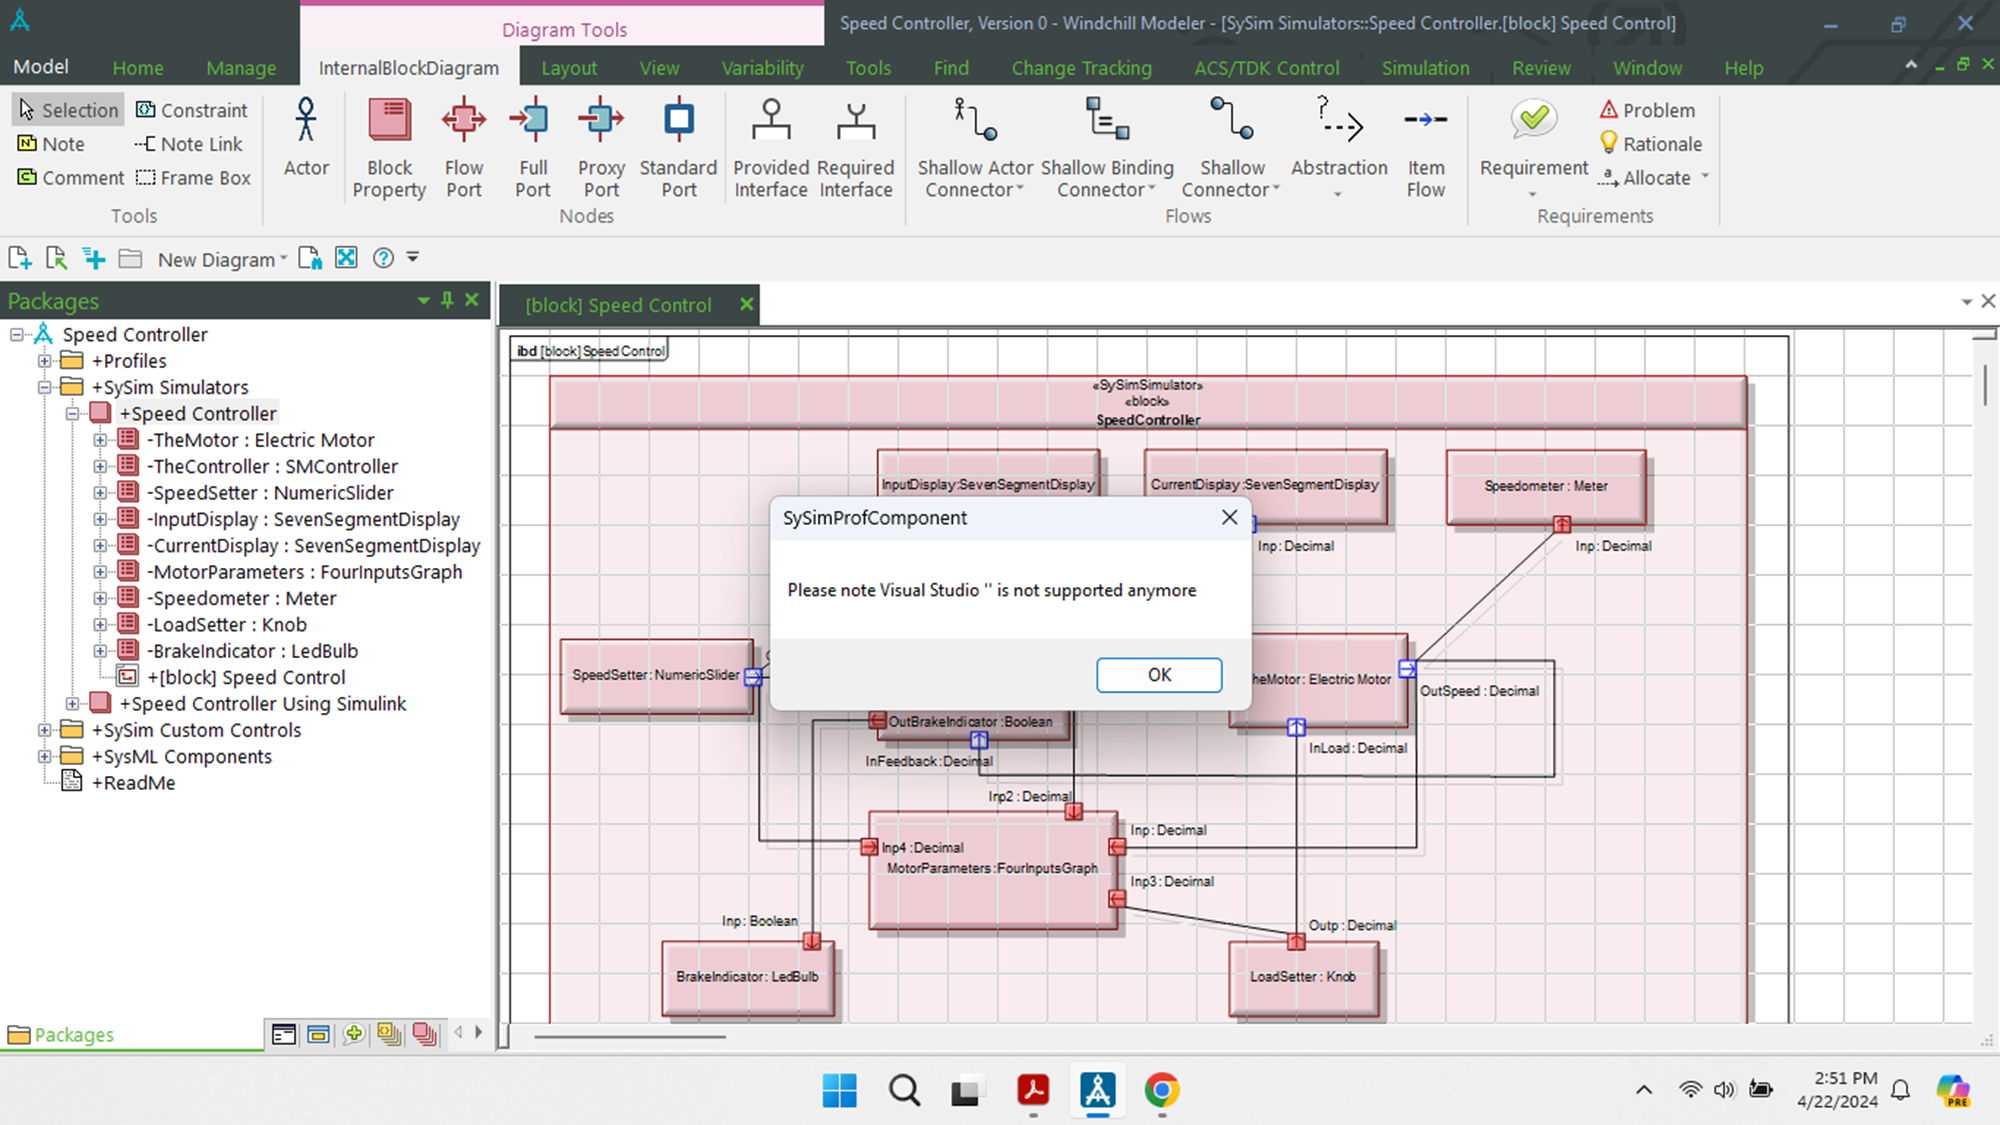Select the Standard Port tool
The height and width of the screenshot is (1125, 2000).
tap(678, 145)
